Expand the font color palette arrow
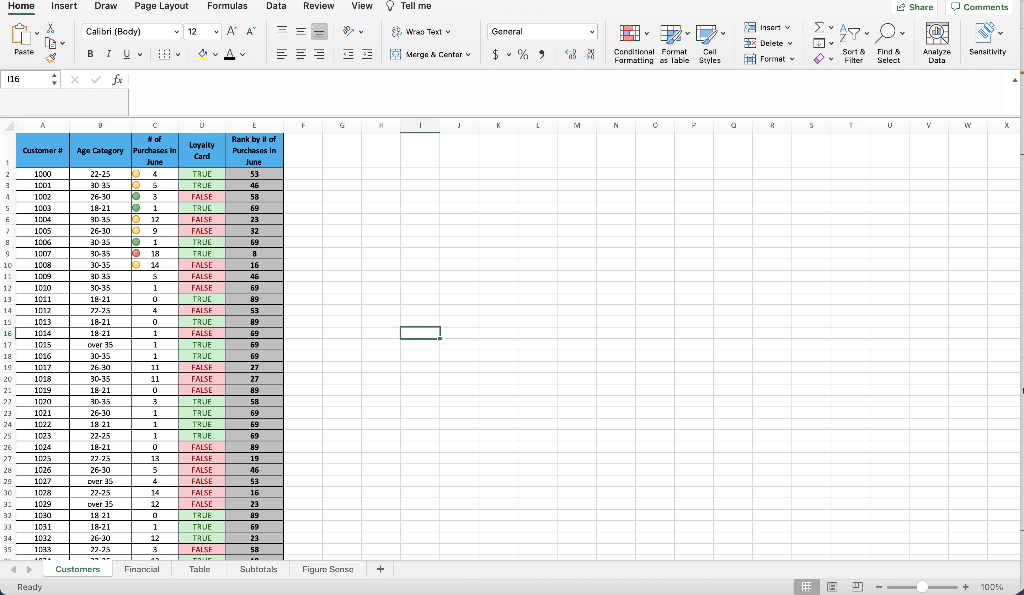The image size is (1024, 595). [242, 54]
